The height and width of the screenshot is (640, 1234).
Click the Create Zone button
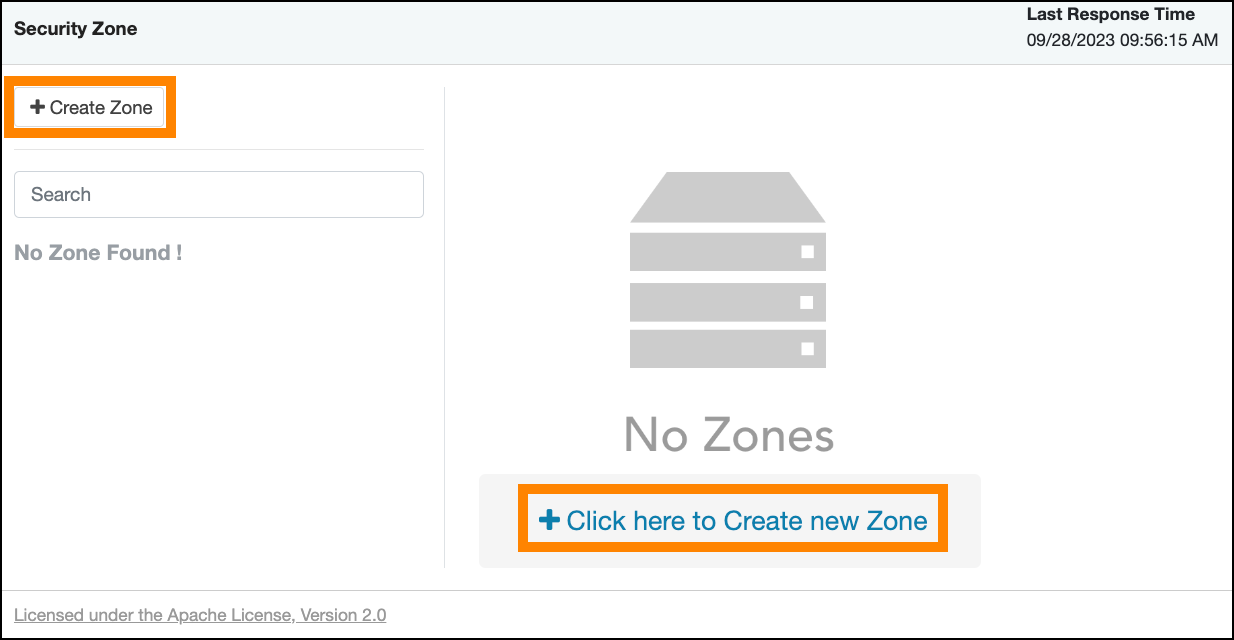click(x=91, y=107)
